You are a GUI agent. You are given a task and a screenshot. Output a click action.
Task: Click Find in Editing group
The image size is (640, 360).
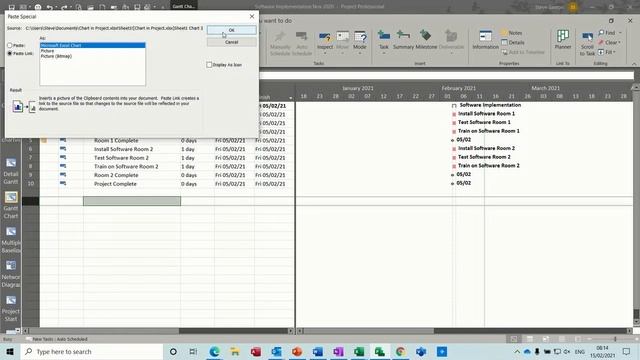[x=607, y=33]
